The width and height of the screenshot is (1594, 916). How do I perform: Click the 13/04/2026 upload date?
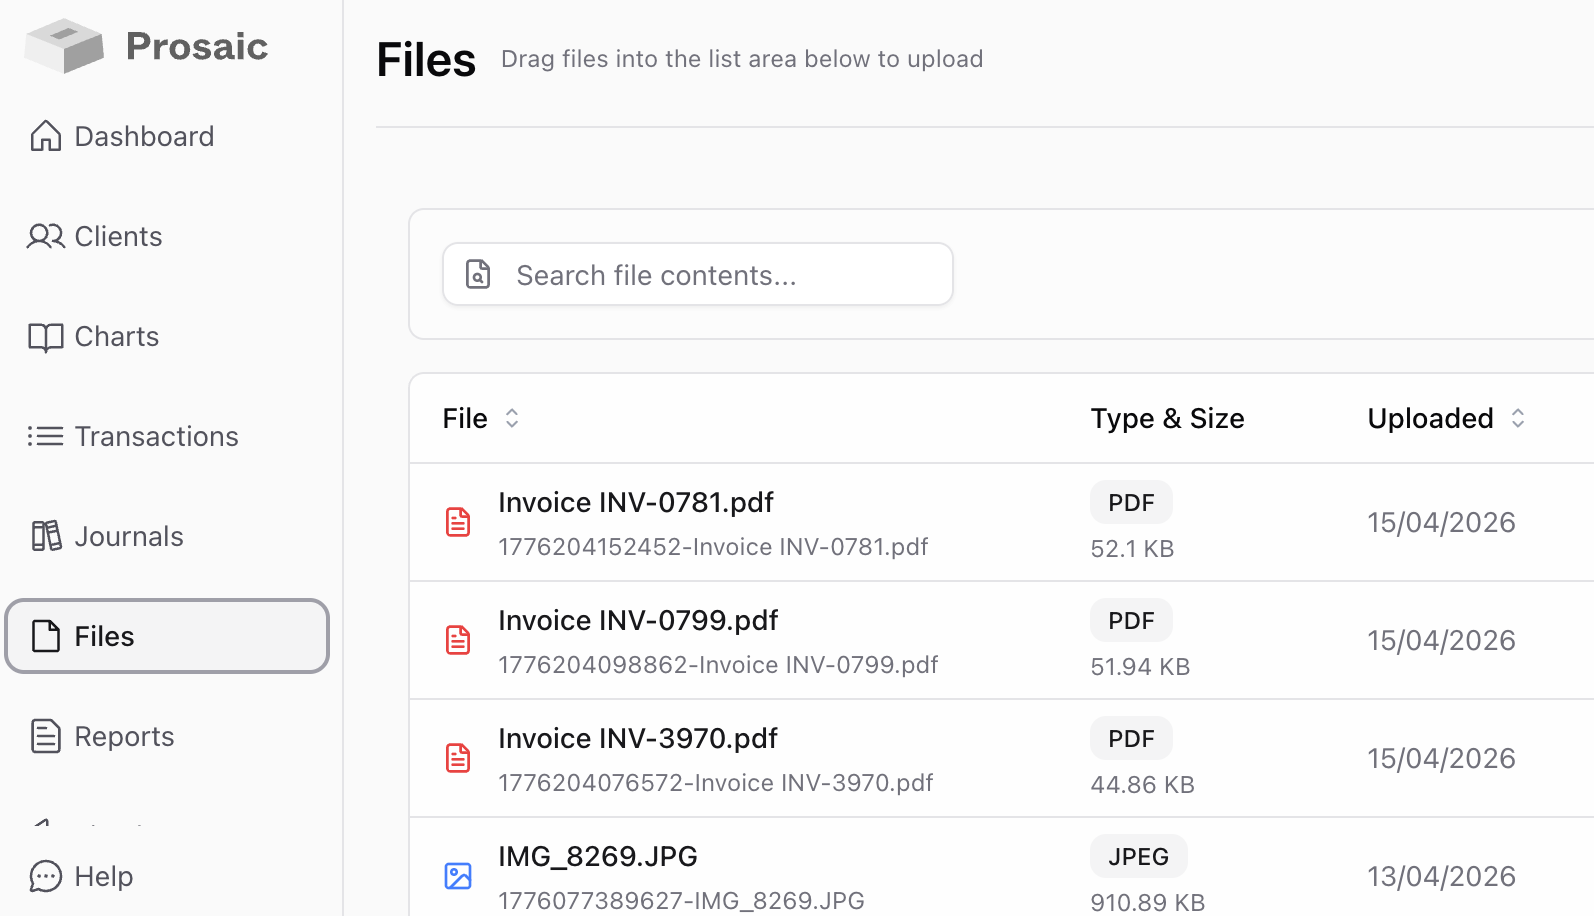tap(1441, 876)
